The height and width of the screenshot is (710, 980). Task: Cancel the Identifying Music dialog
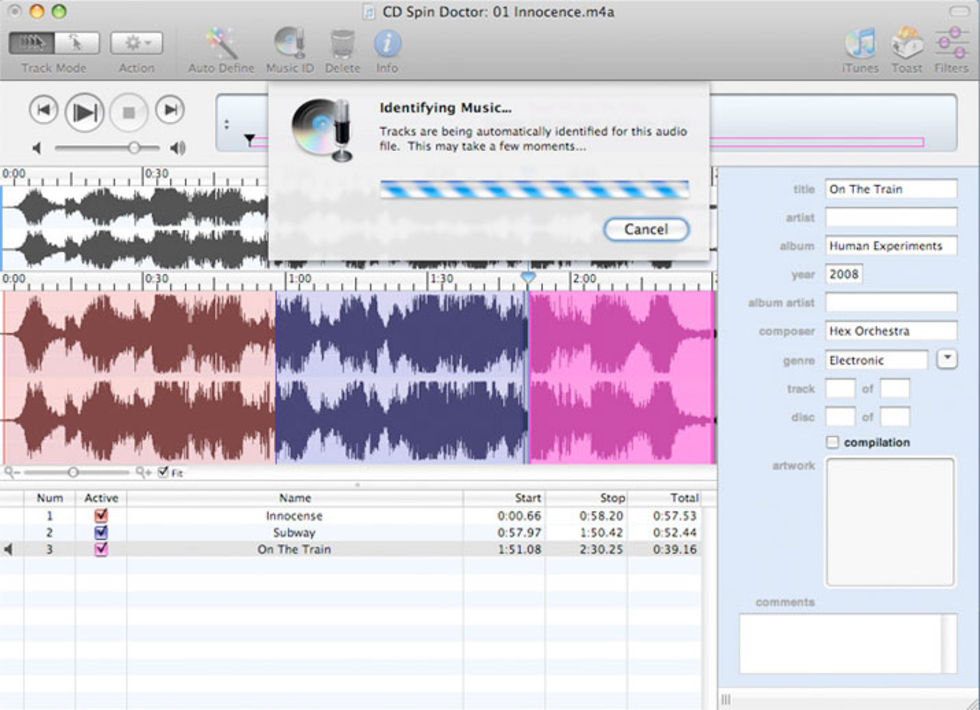(646, 229)
